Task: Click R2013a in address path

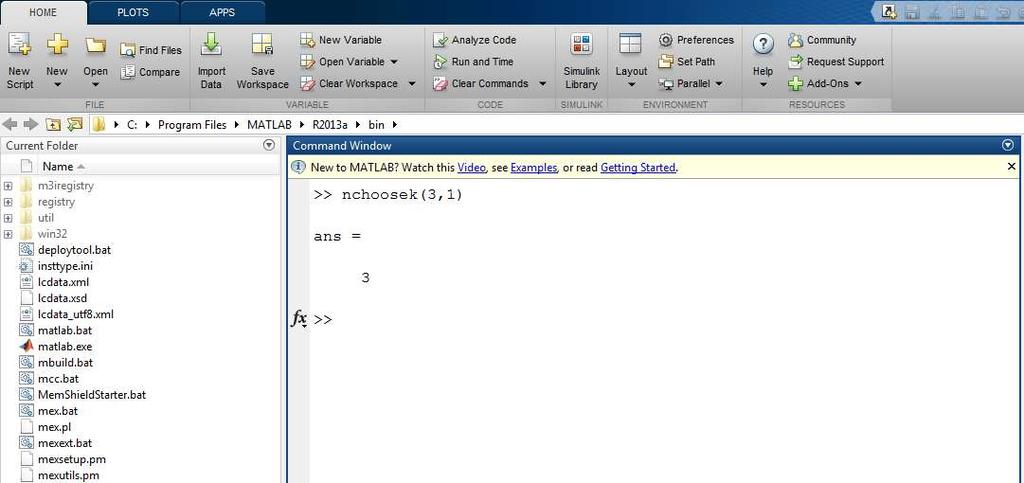Action: pyautogui.click(x=330, y=124)
